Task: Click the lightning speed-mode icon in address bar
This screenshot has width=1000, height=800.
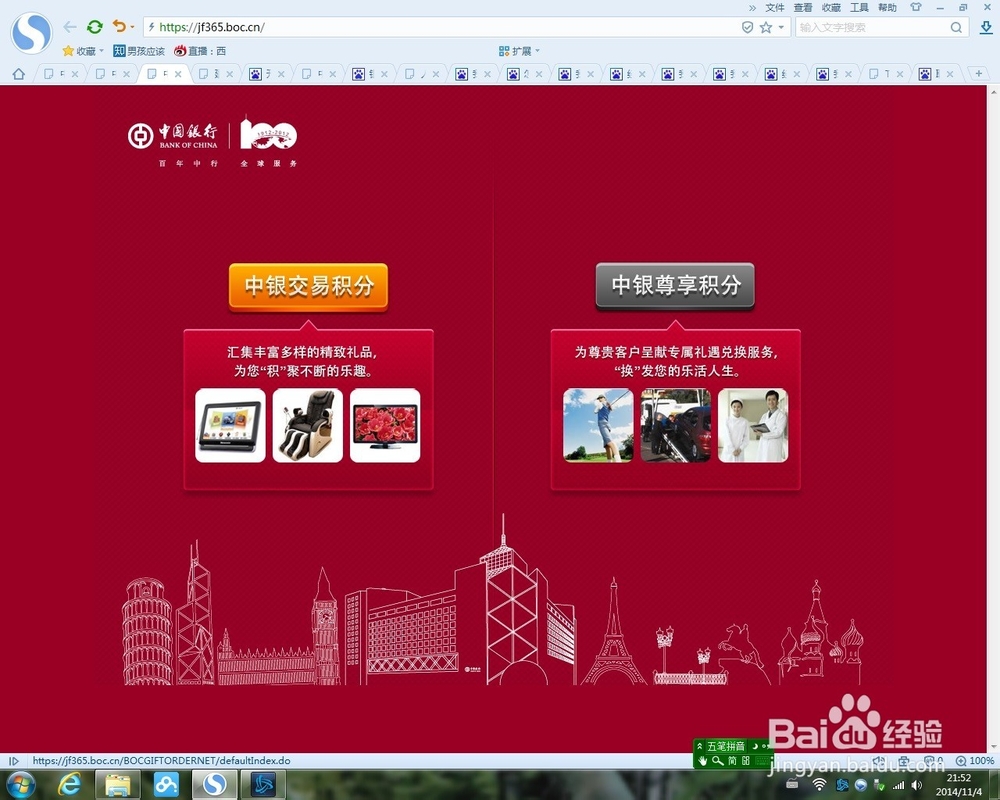Action: point(150,28)
